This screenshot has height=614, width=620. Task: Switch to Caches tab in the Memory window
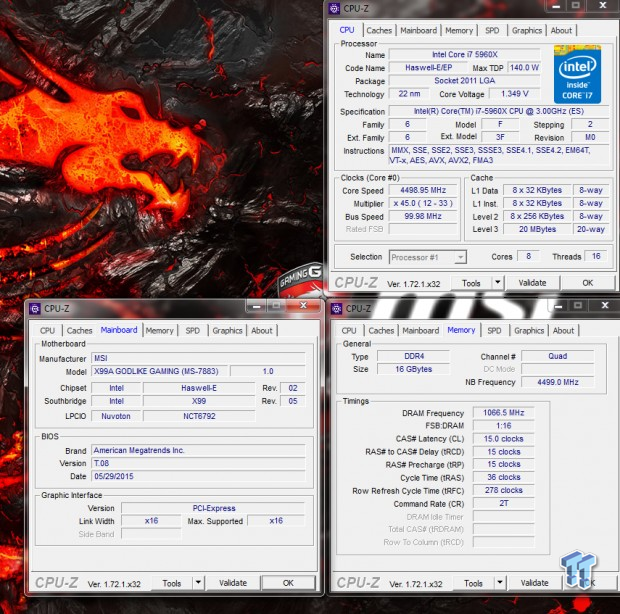[x=381, y=331]
